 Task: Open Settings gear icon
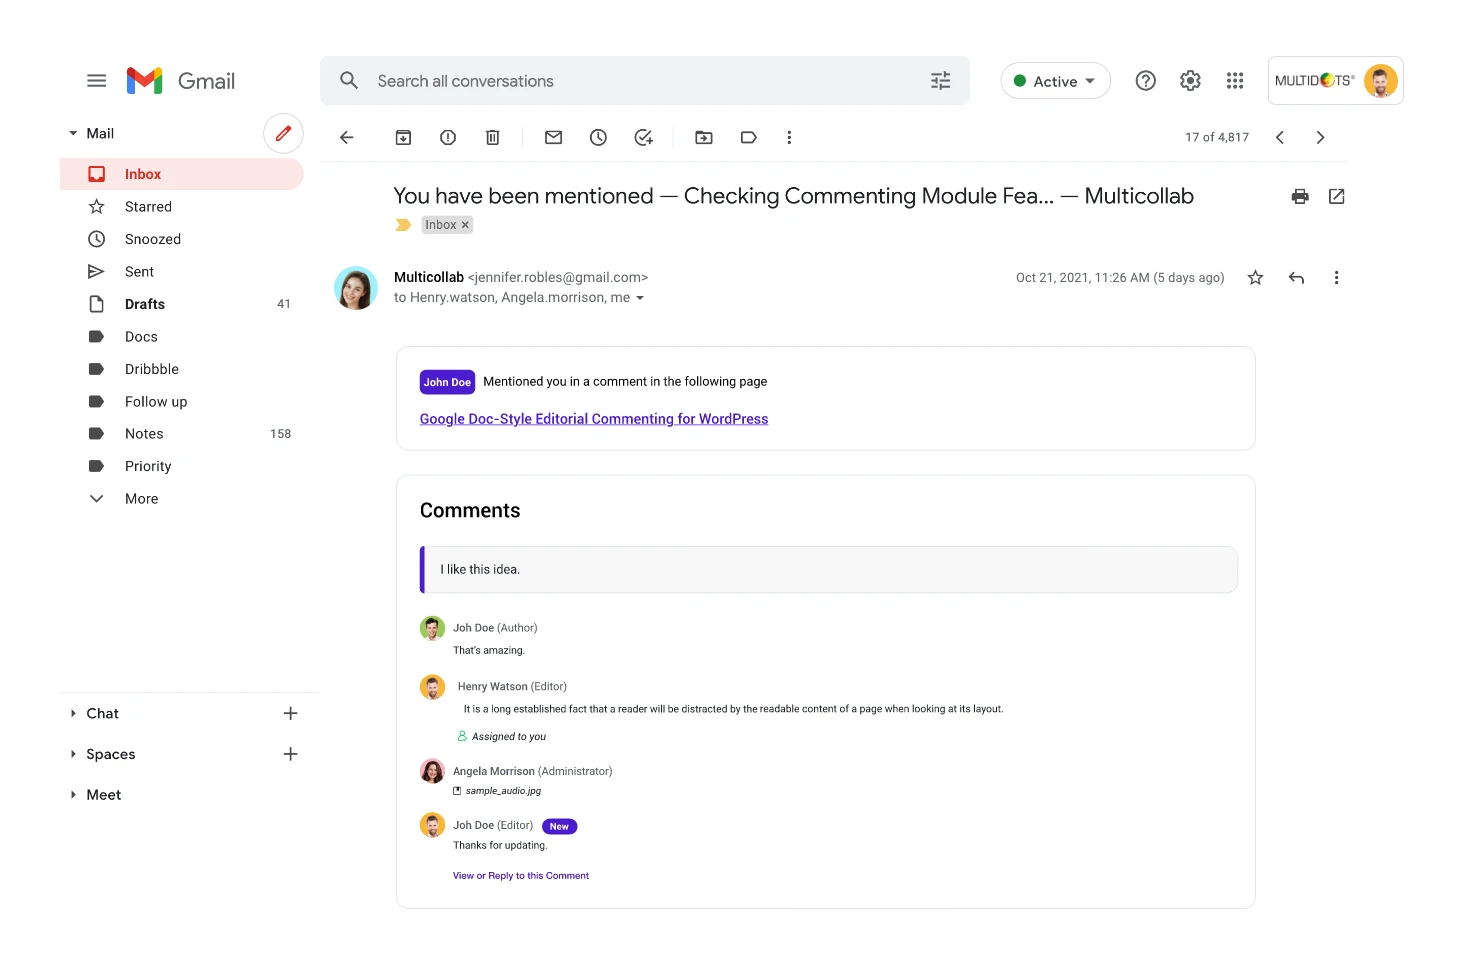(1190, 81)
